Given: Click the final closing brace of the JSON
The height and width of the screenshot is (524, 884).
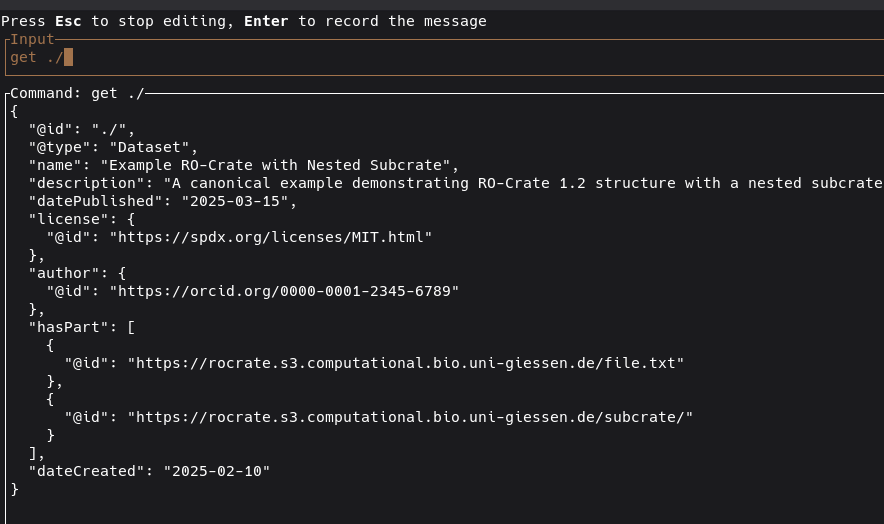Looking at the screenshot, I should (x=14, y=489).
